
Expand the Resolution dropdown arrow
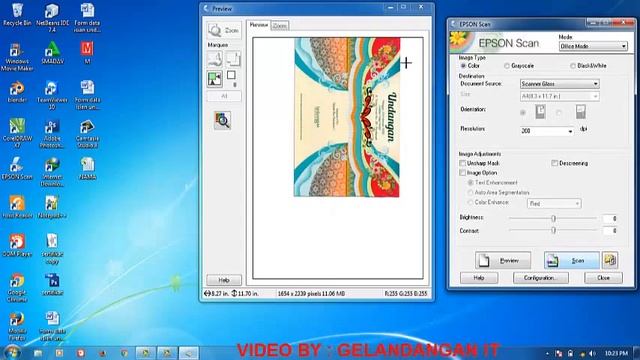click(570, 131)
